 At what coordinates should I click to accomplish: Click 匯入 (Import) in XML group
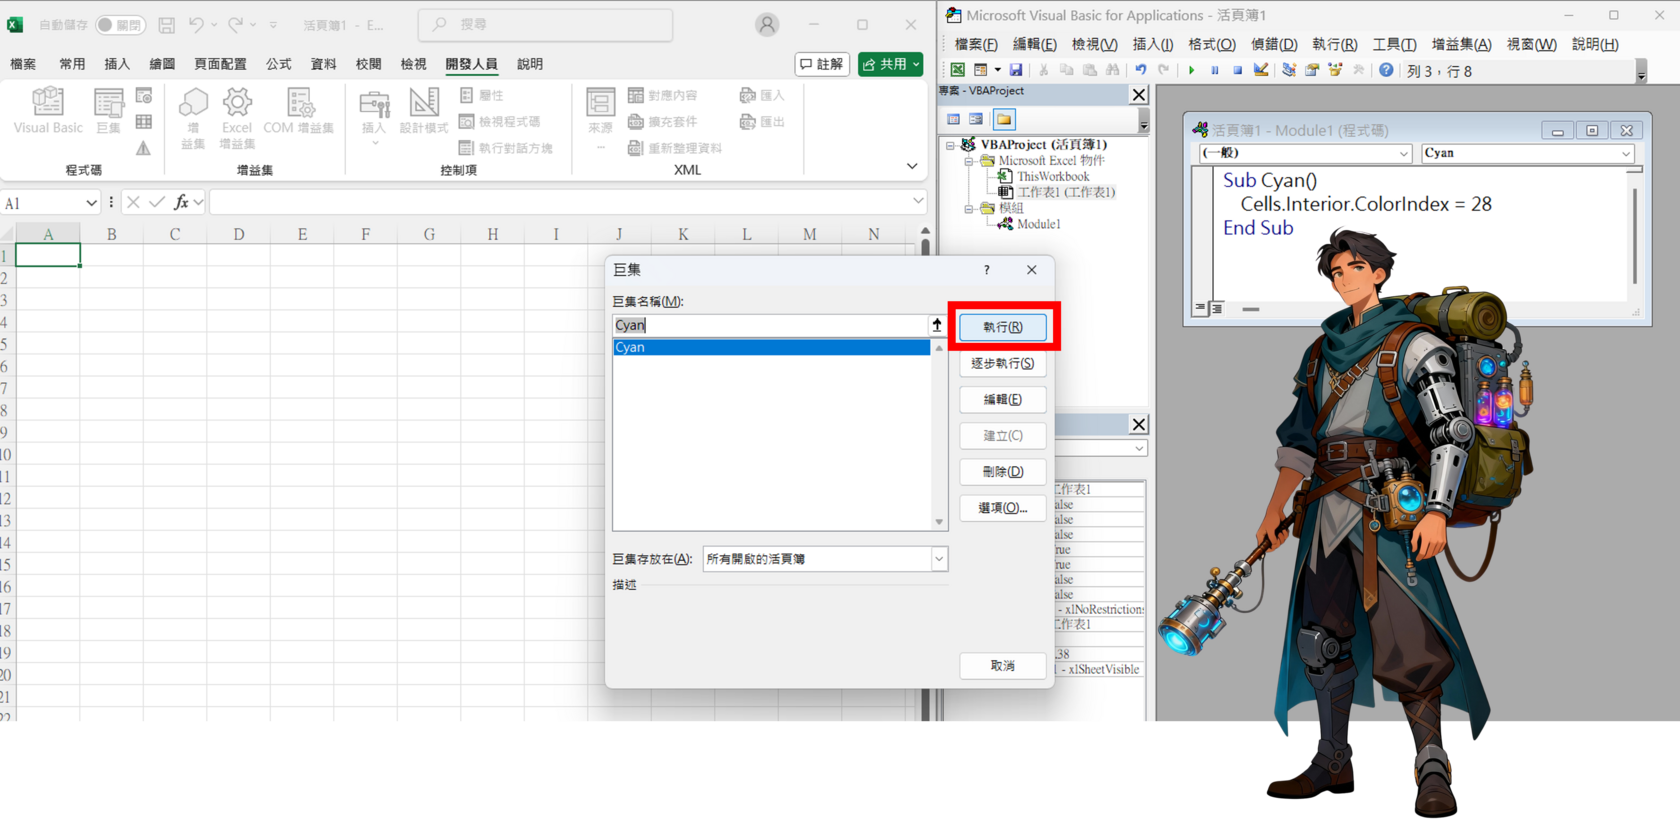[x=762, y=96]
